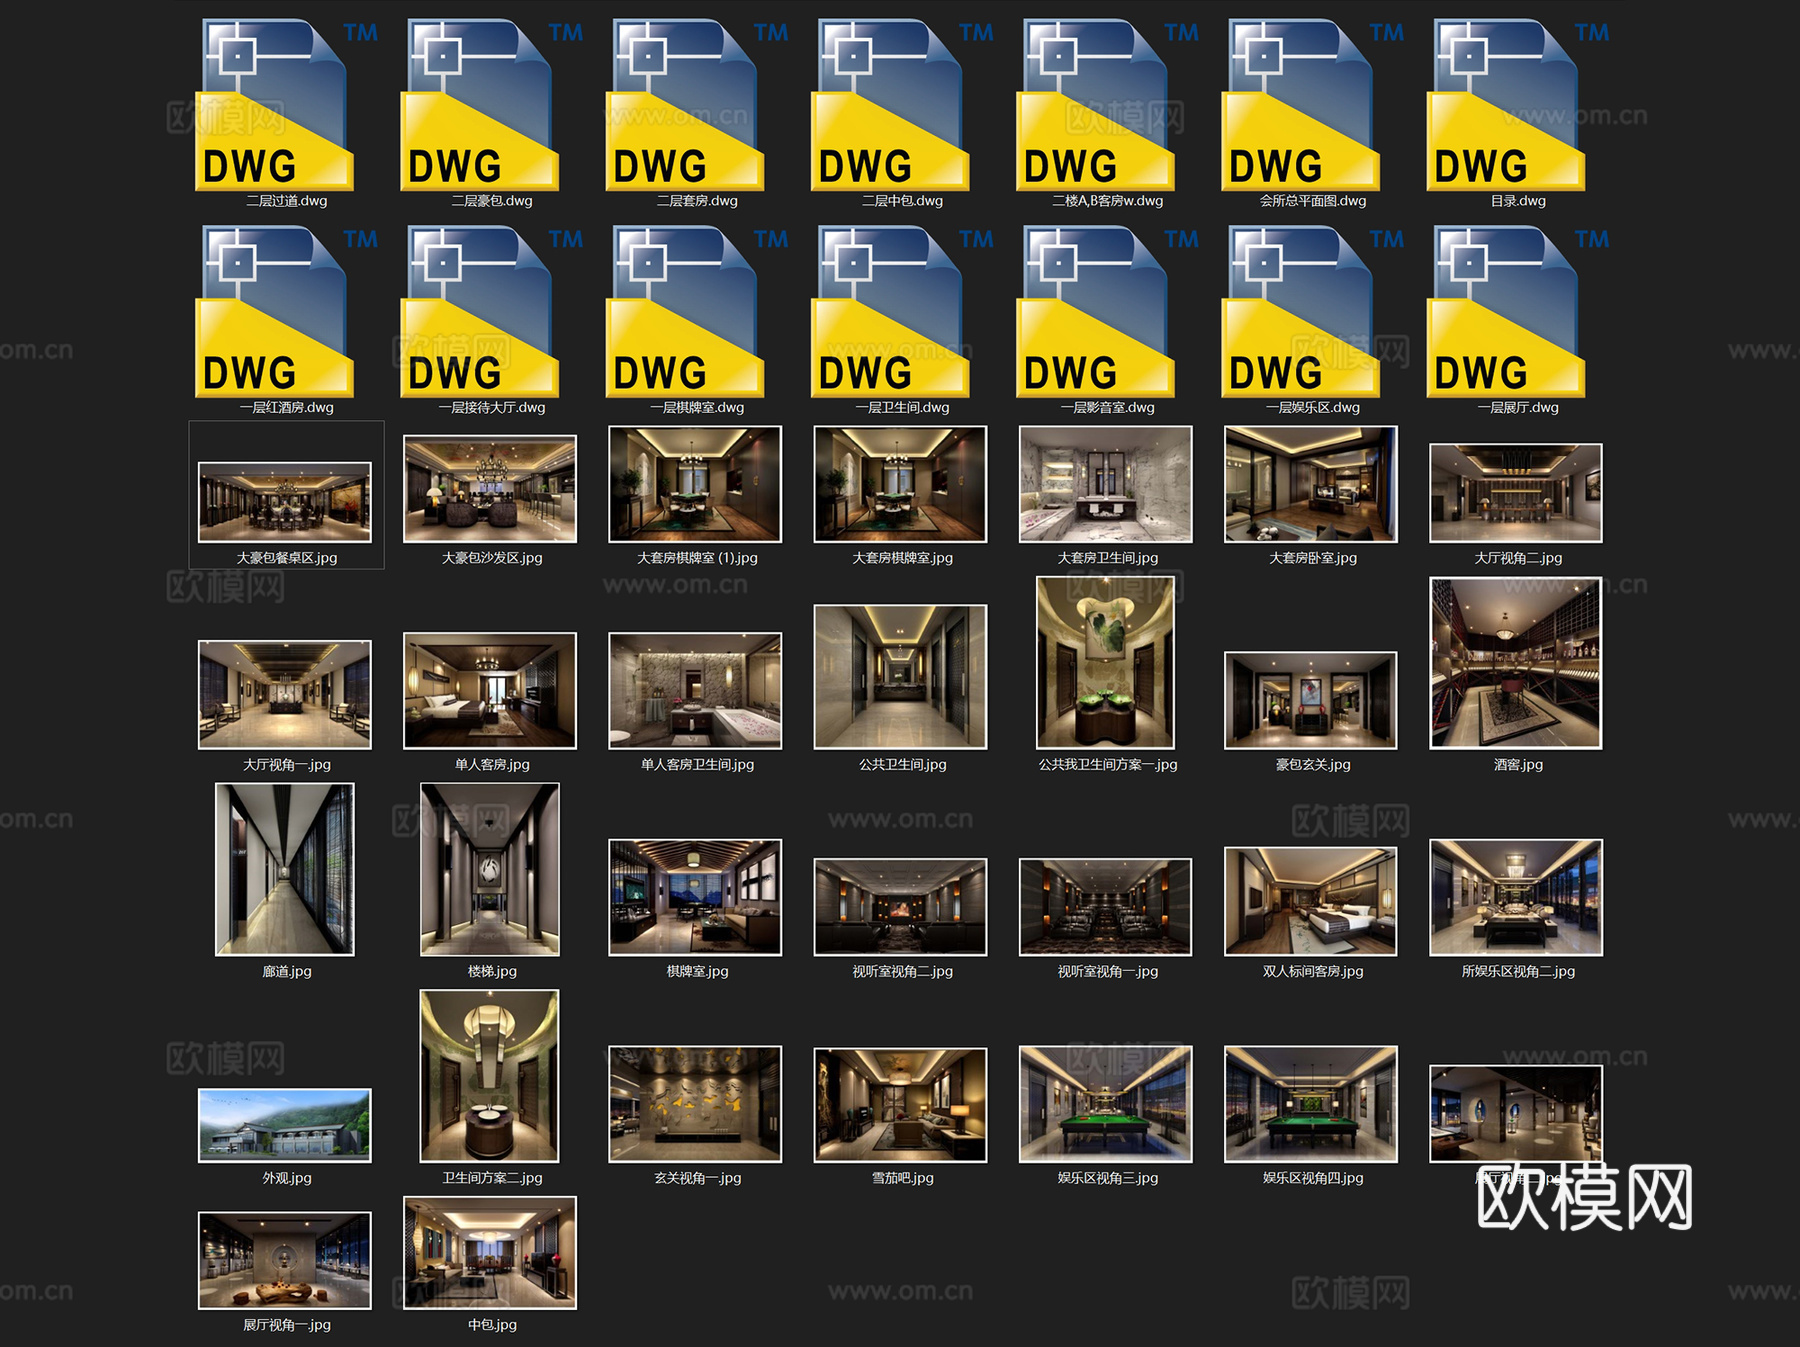
Task: Select the 廊道.jpg corridor thumbnail
Action: (x=285, y=870)
